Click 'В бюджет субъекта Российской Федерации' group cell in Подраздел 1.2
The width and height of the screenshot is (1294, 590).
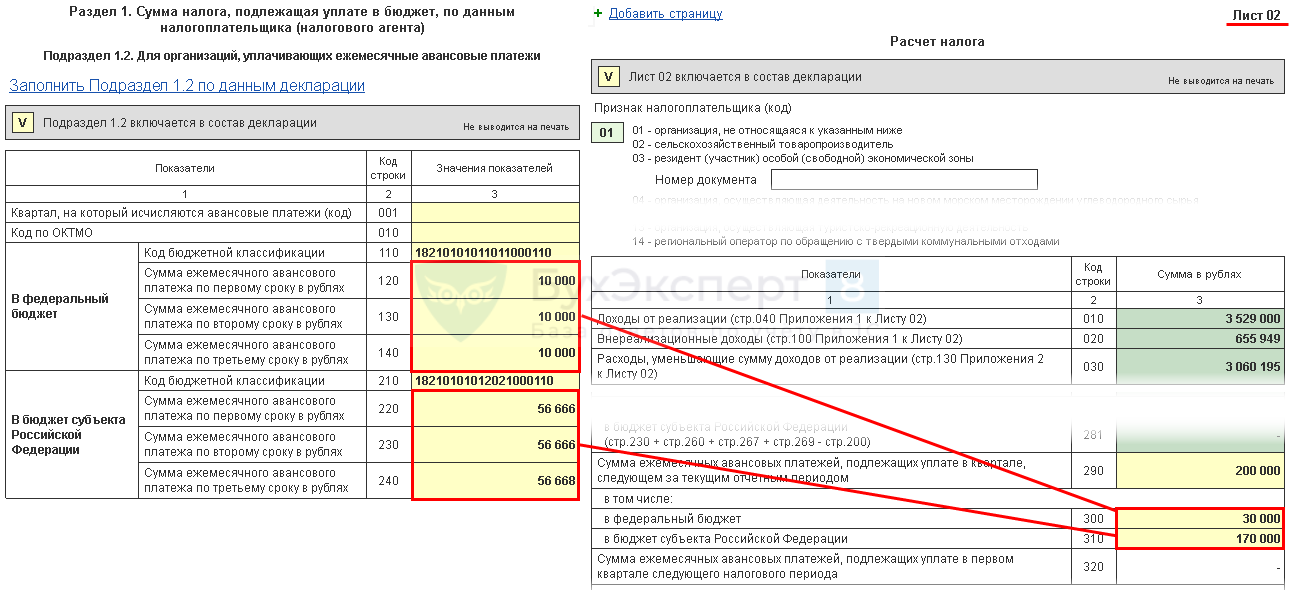[x=72, y=435]
